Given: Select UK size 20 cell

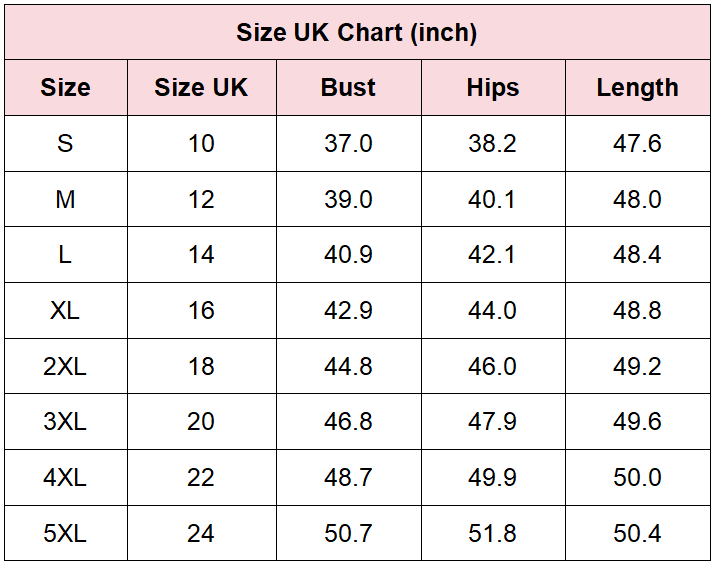Looking at the screenshot, I should [x=201, y=421].
